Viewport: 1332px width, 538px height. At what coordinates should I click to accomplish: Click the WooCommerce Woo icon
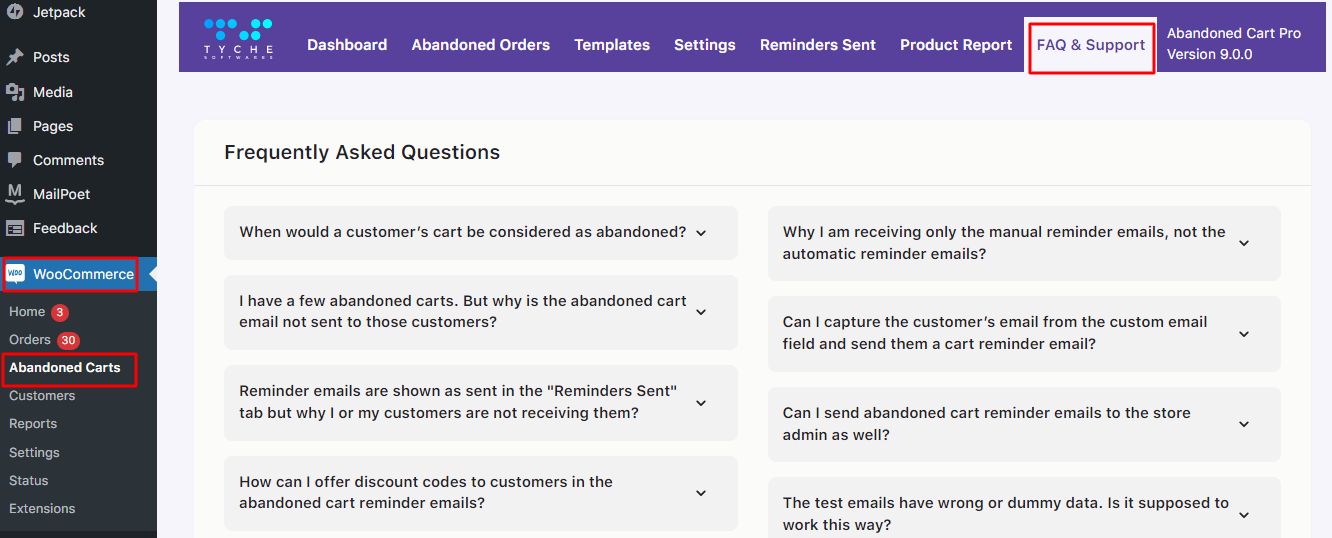[15, 274]
